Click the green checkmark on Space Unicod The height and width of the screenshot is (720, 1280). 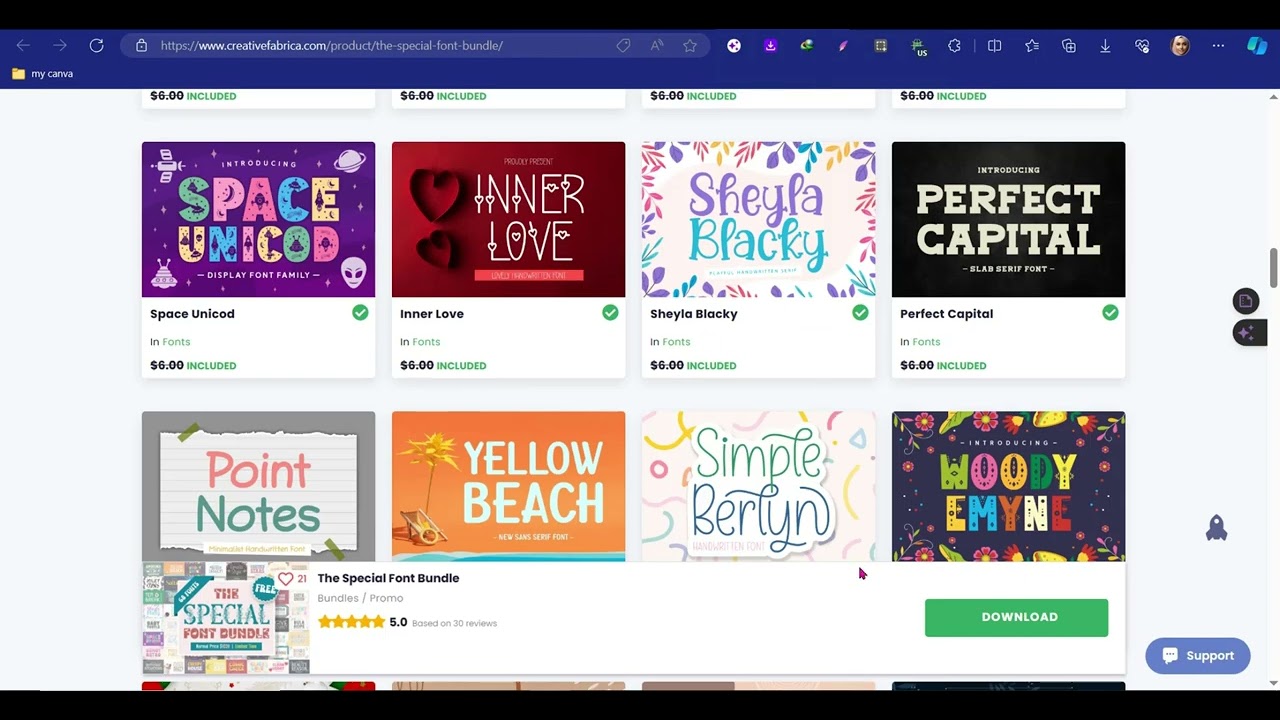(360, 313)
